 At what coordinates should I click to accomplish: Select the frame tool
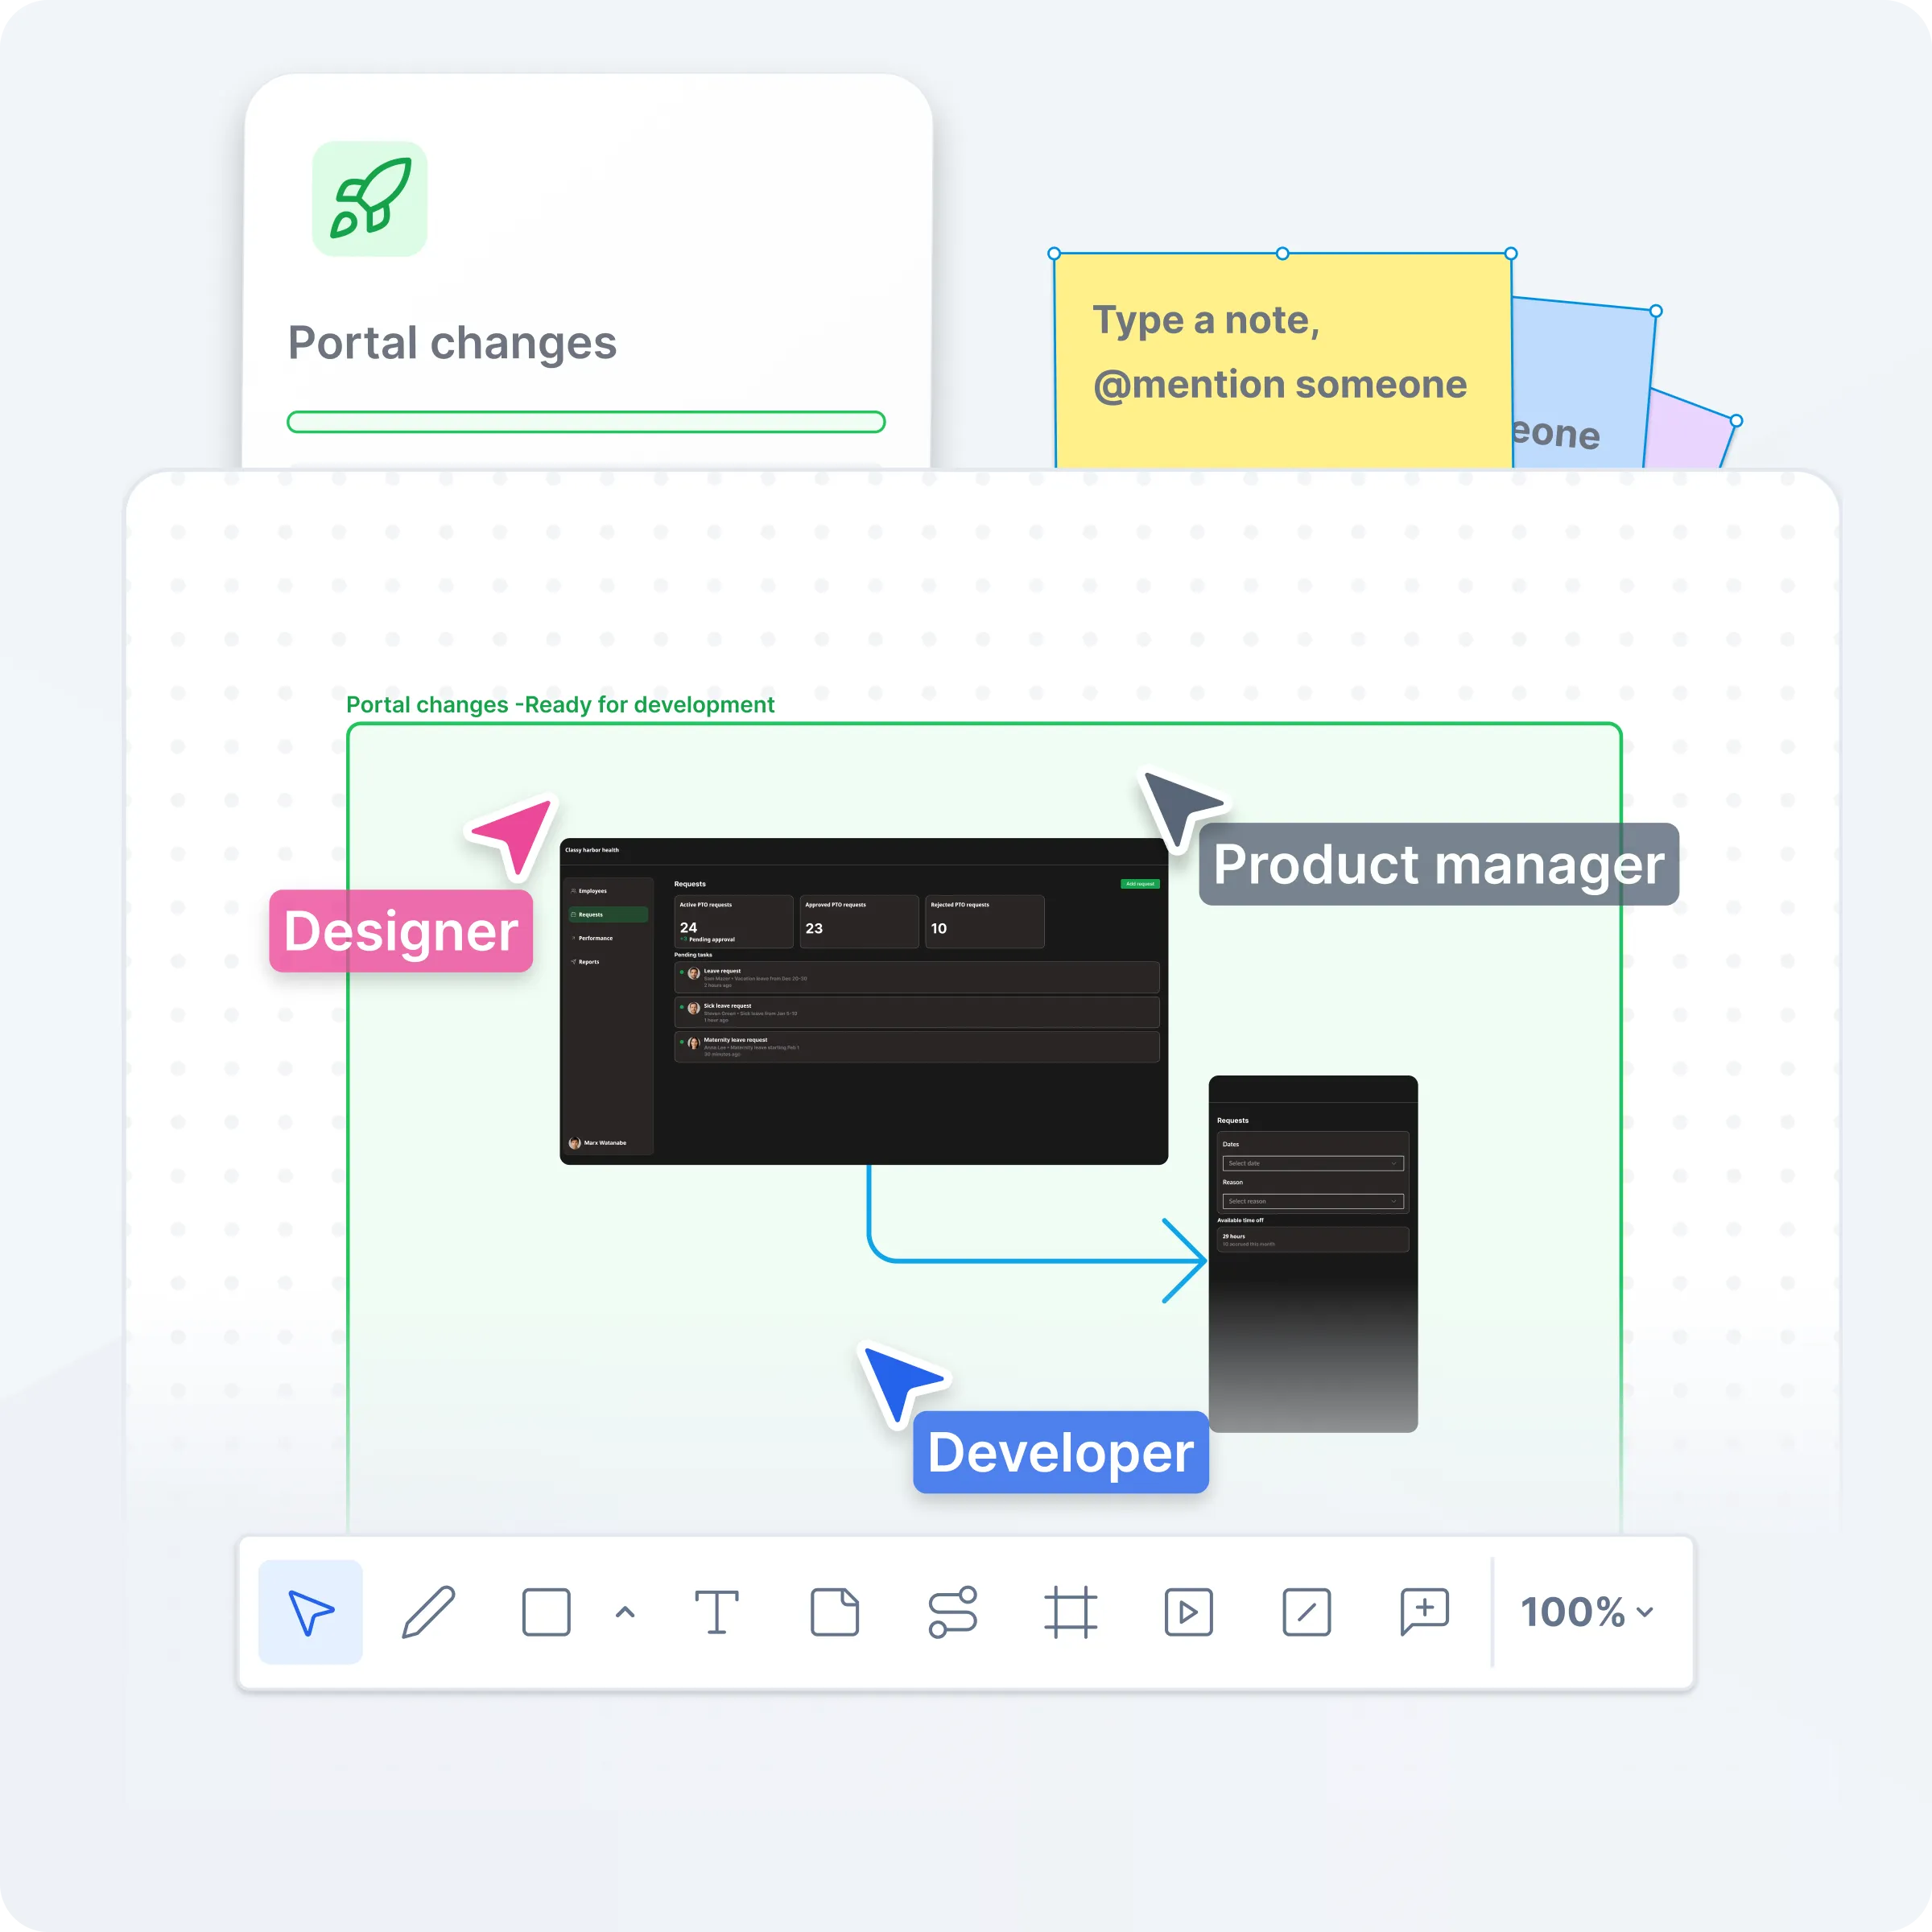click(1070, 1612)
